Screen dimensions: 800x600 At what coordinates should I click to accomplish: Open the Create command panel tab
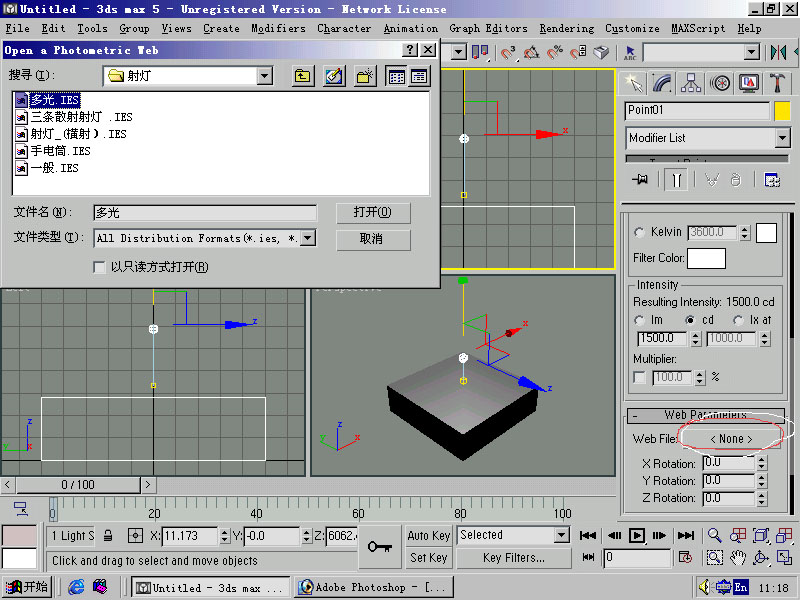(x=633, y=83)
